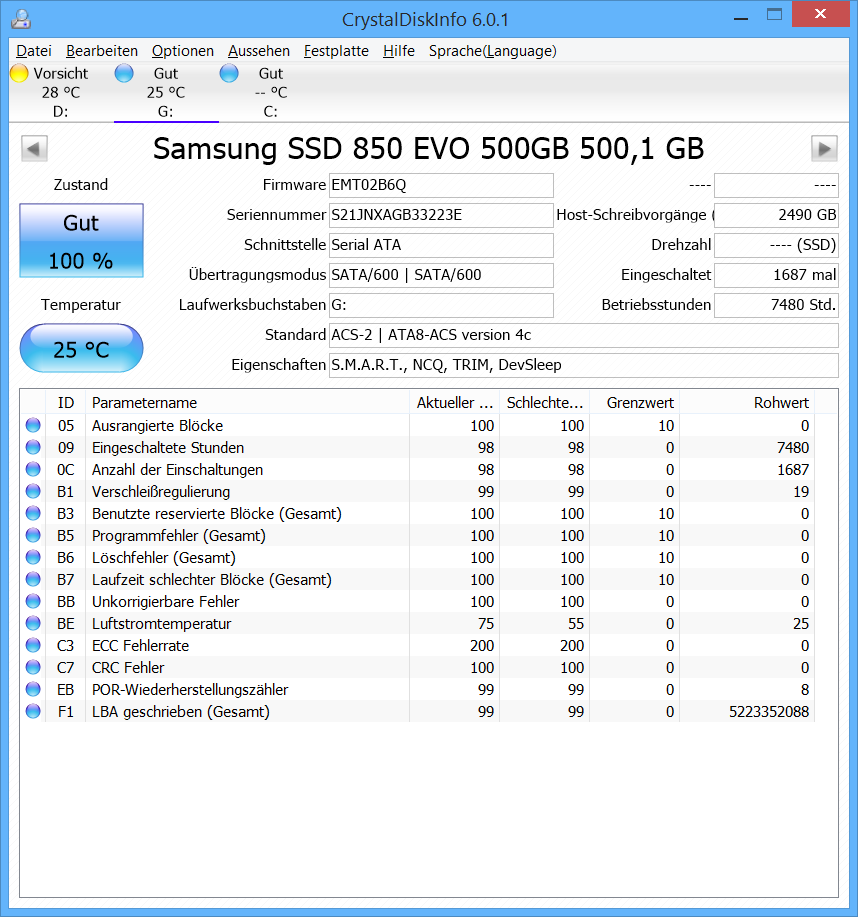The image size is (858, 917).
Task: Click status orb for row F1
Action: tap(33, 711)
